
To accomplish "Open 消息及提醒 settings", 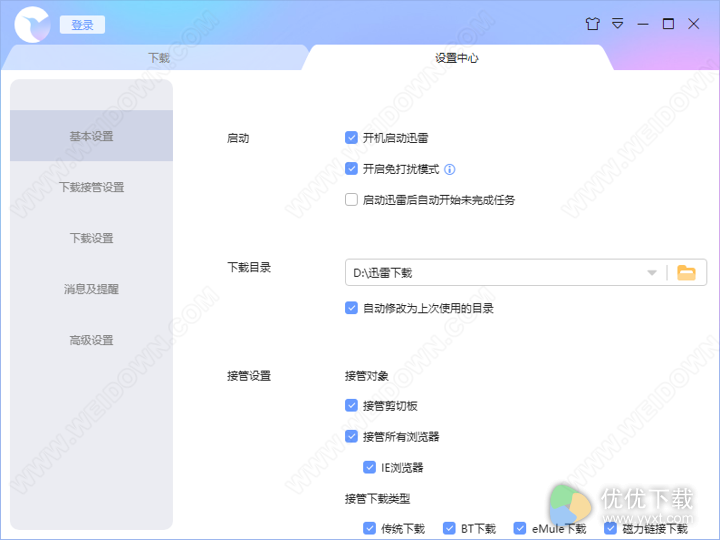I will [x=91, y=289].
